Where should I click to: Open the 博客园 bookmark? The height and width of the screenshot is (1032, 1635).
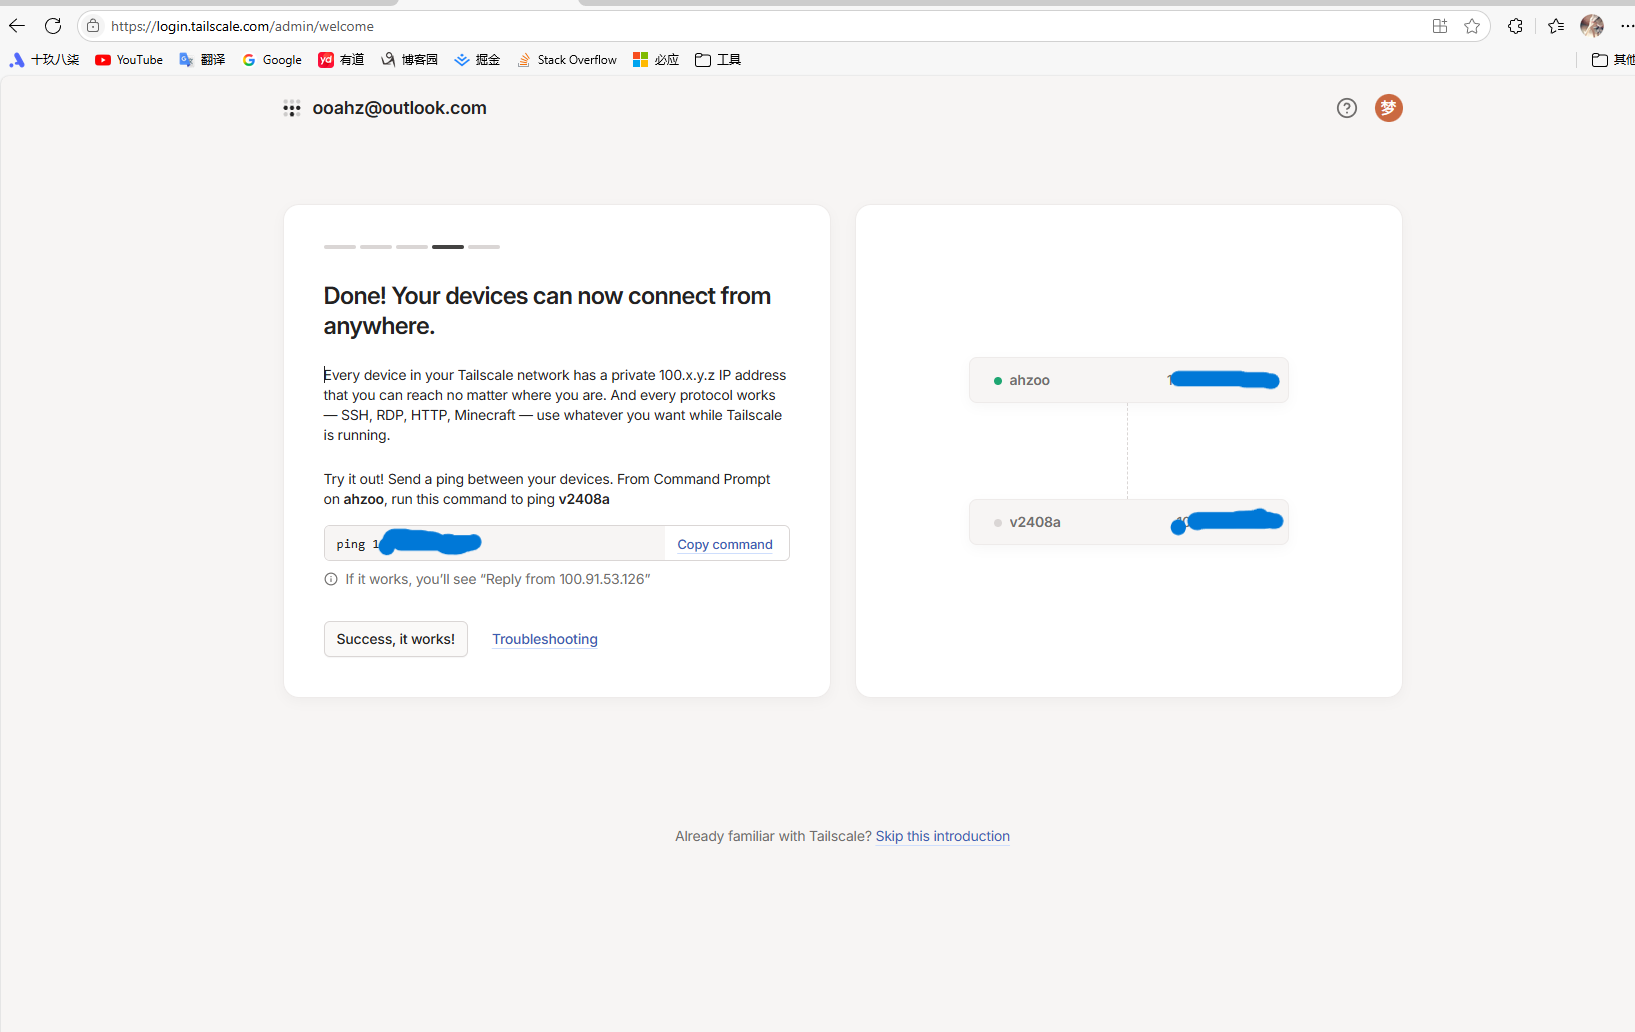pyautogui.click(x=409, y=60)
